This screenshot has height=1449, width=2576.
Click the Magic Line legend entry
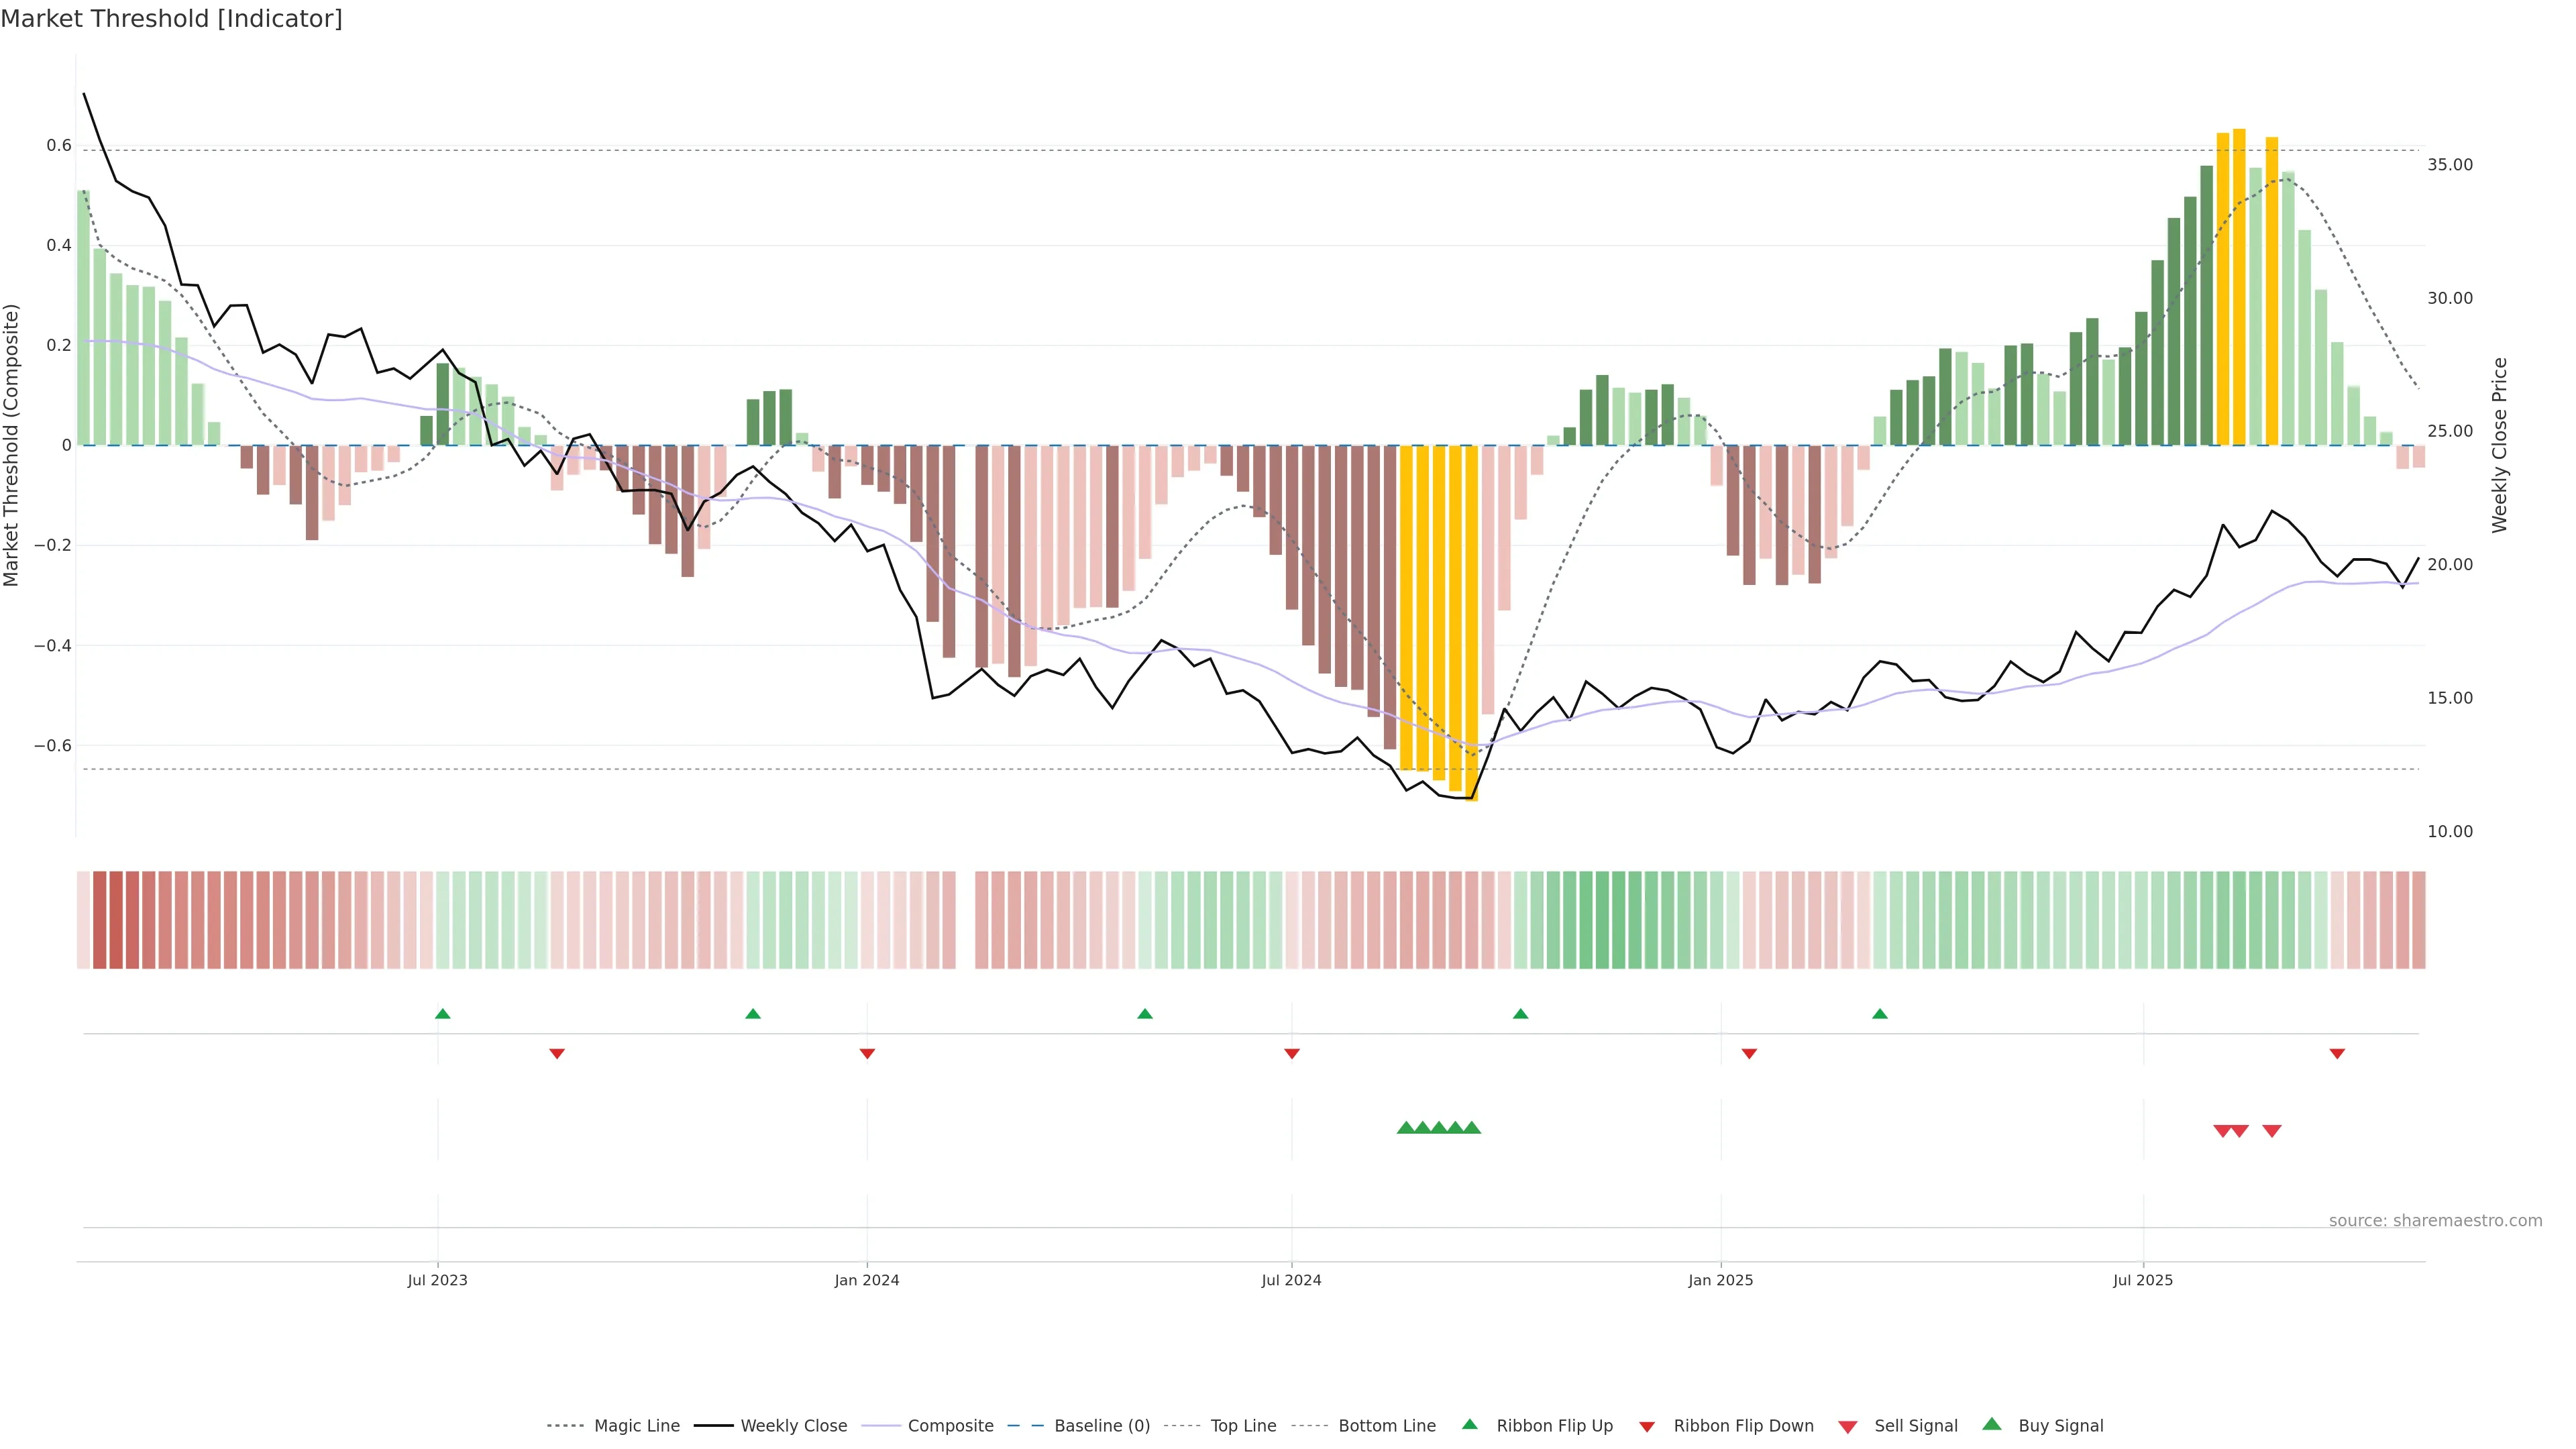[636, 1426]
